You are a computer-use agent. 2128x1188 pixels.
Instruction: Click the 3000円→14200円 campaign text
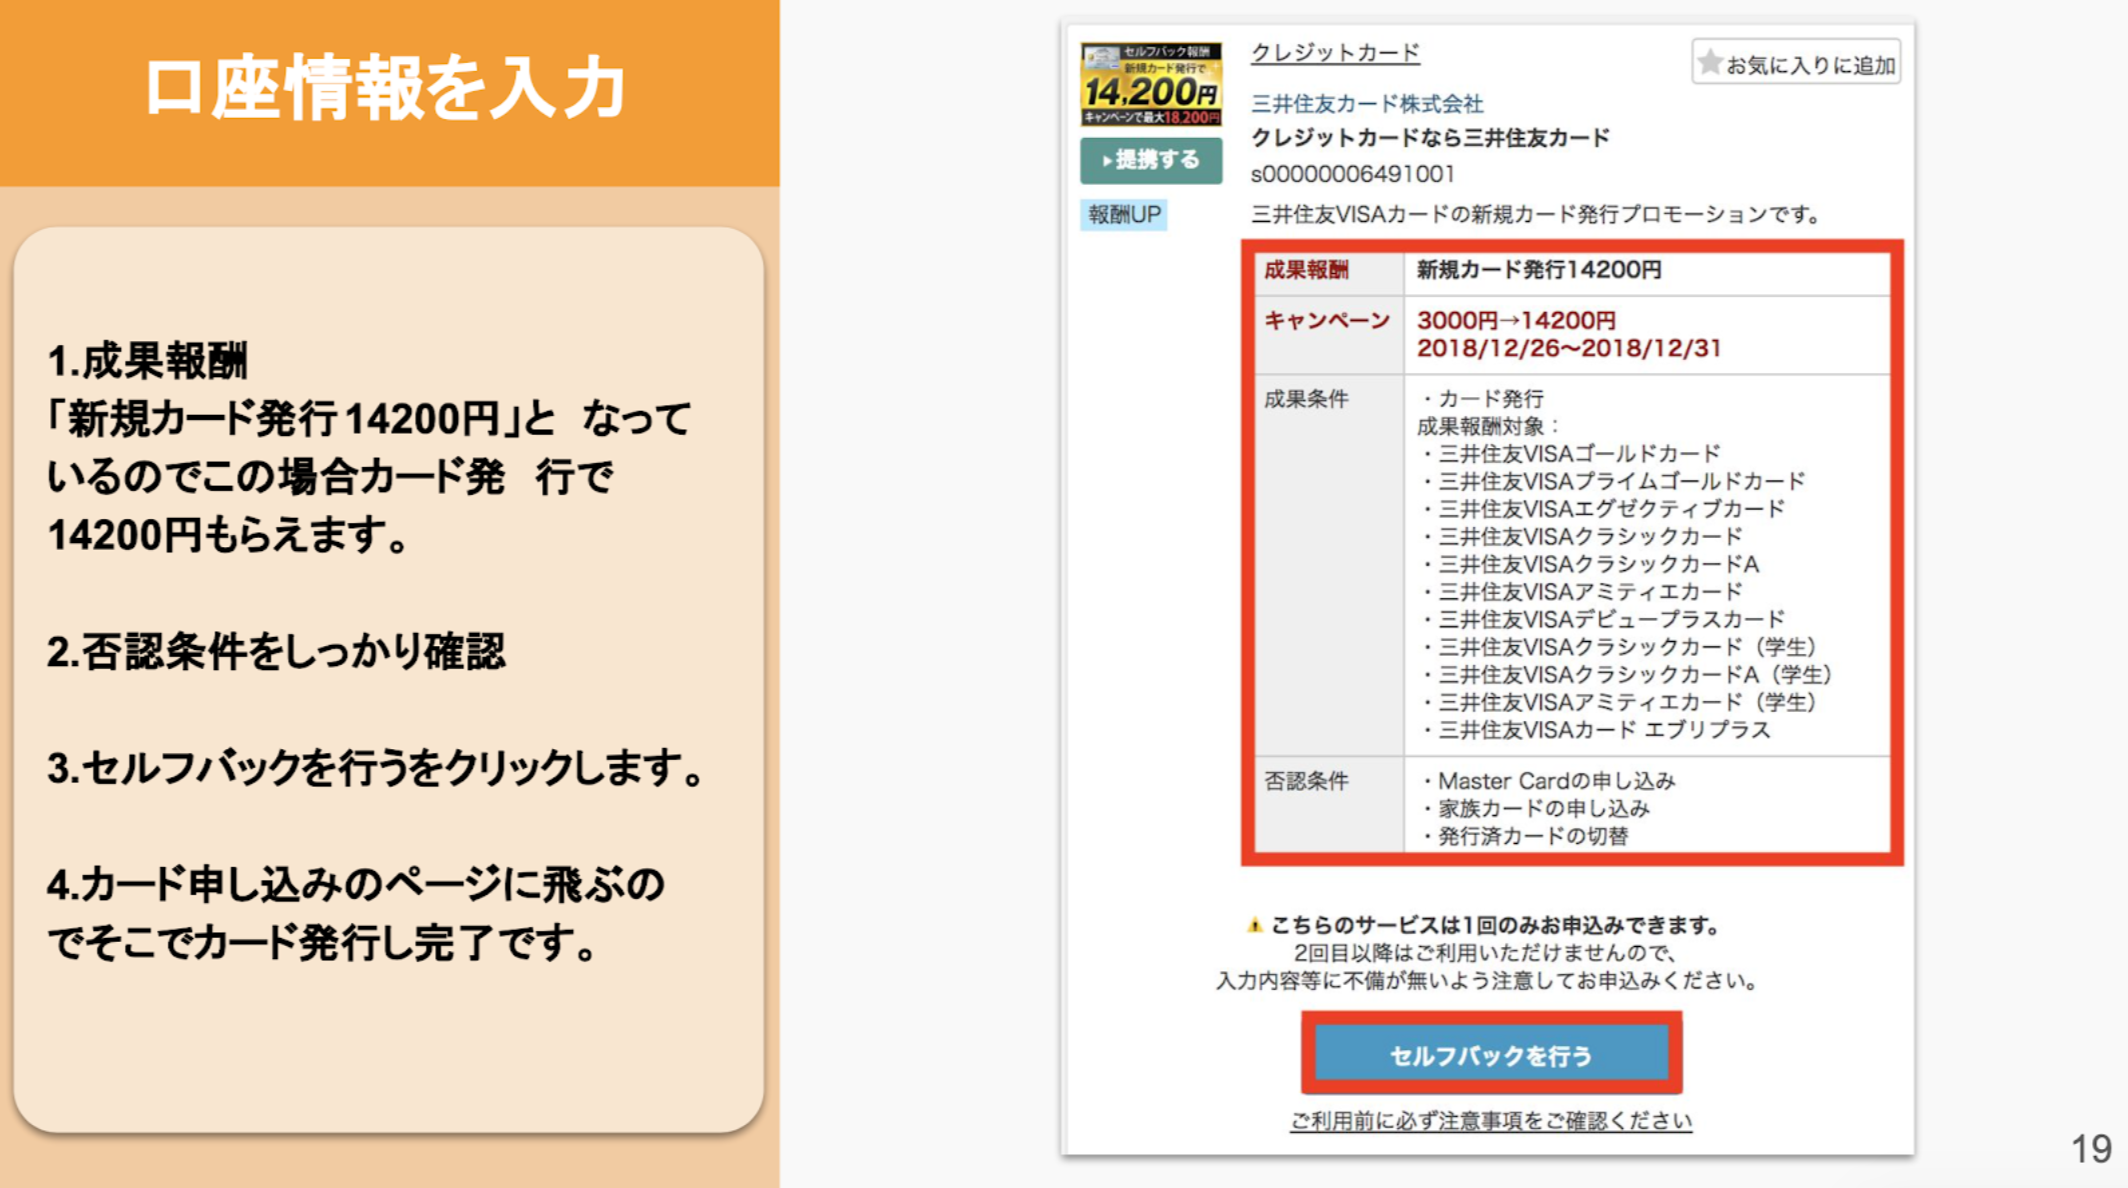pos(1516,321)
